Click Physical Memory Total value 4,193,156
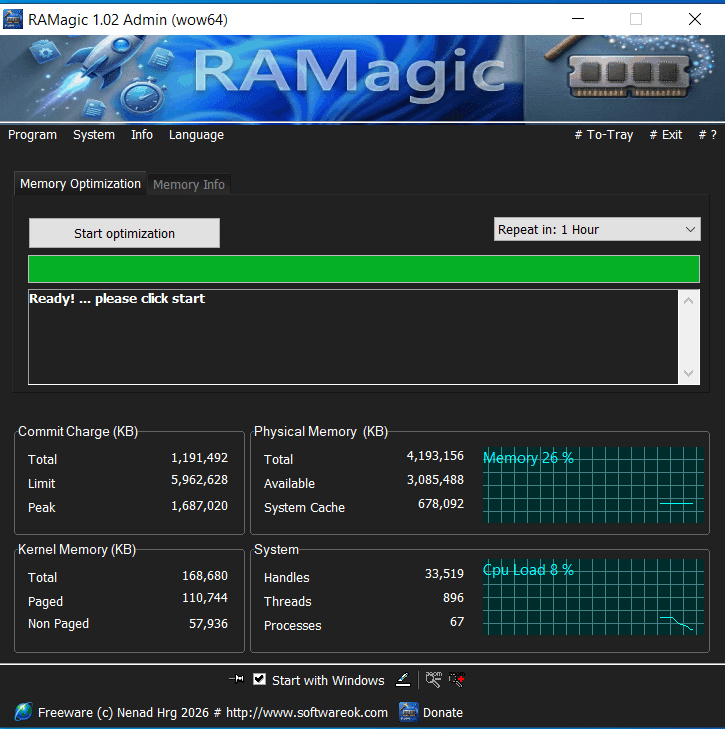The height and width of the screenshot is (729, 725). (435, 456)
